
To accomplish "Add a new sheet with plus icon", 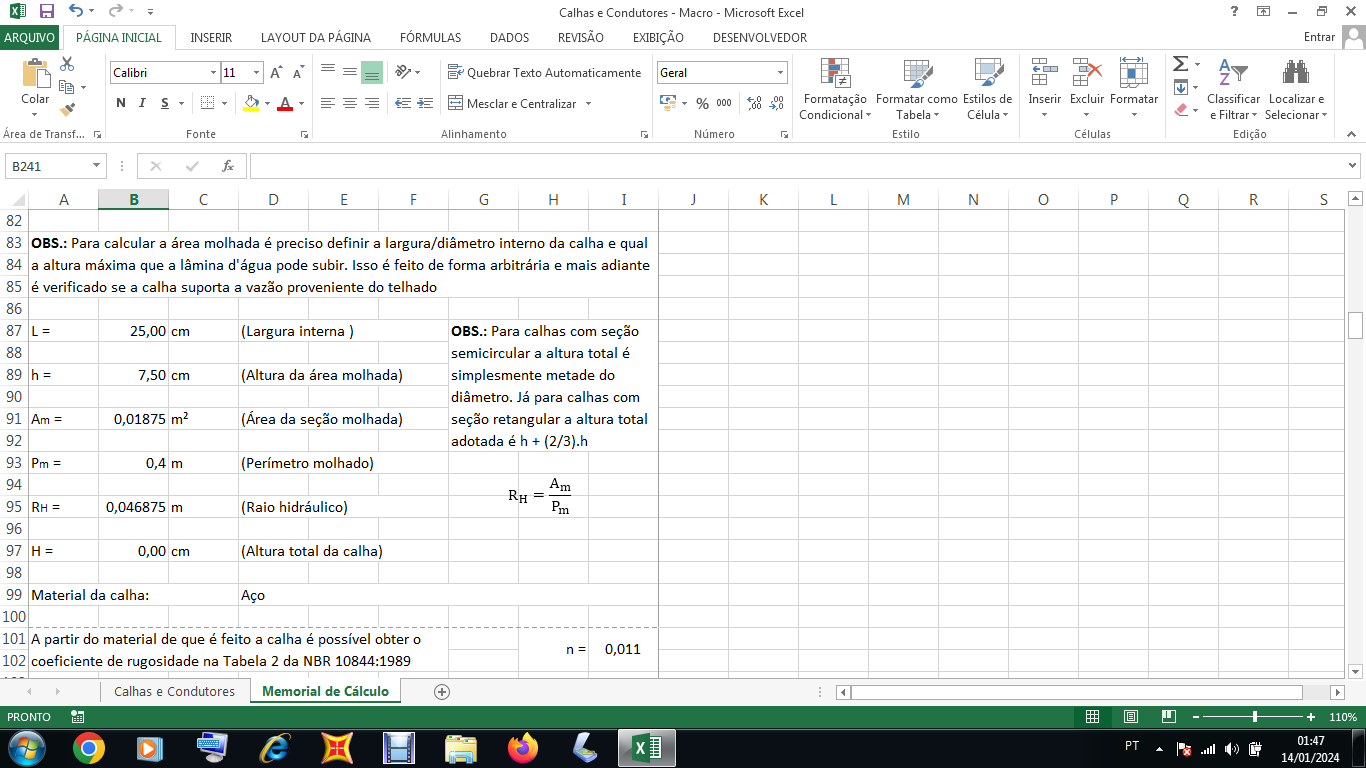I will 442,692.
